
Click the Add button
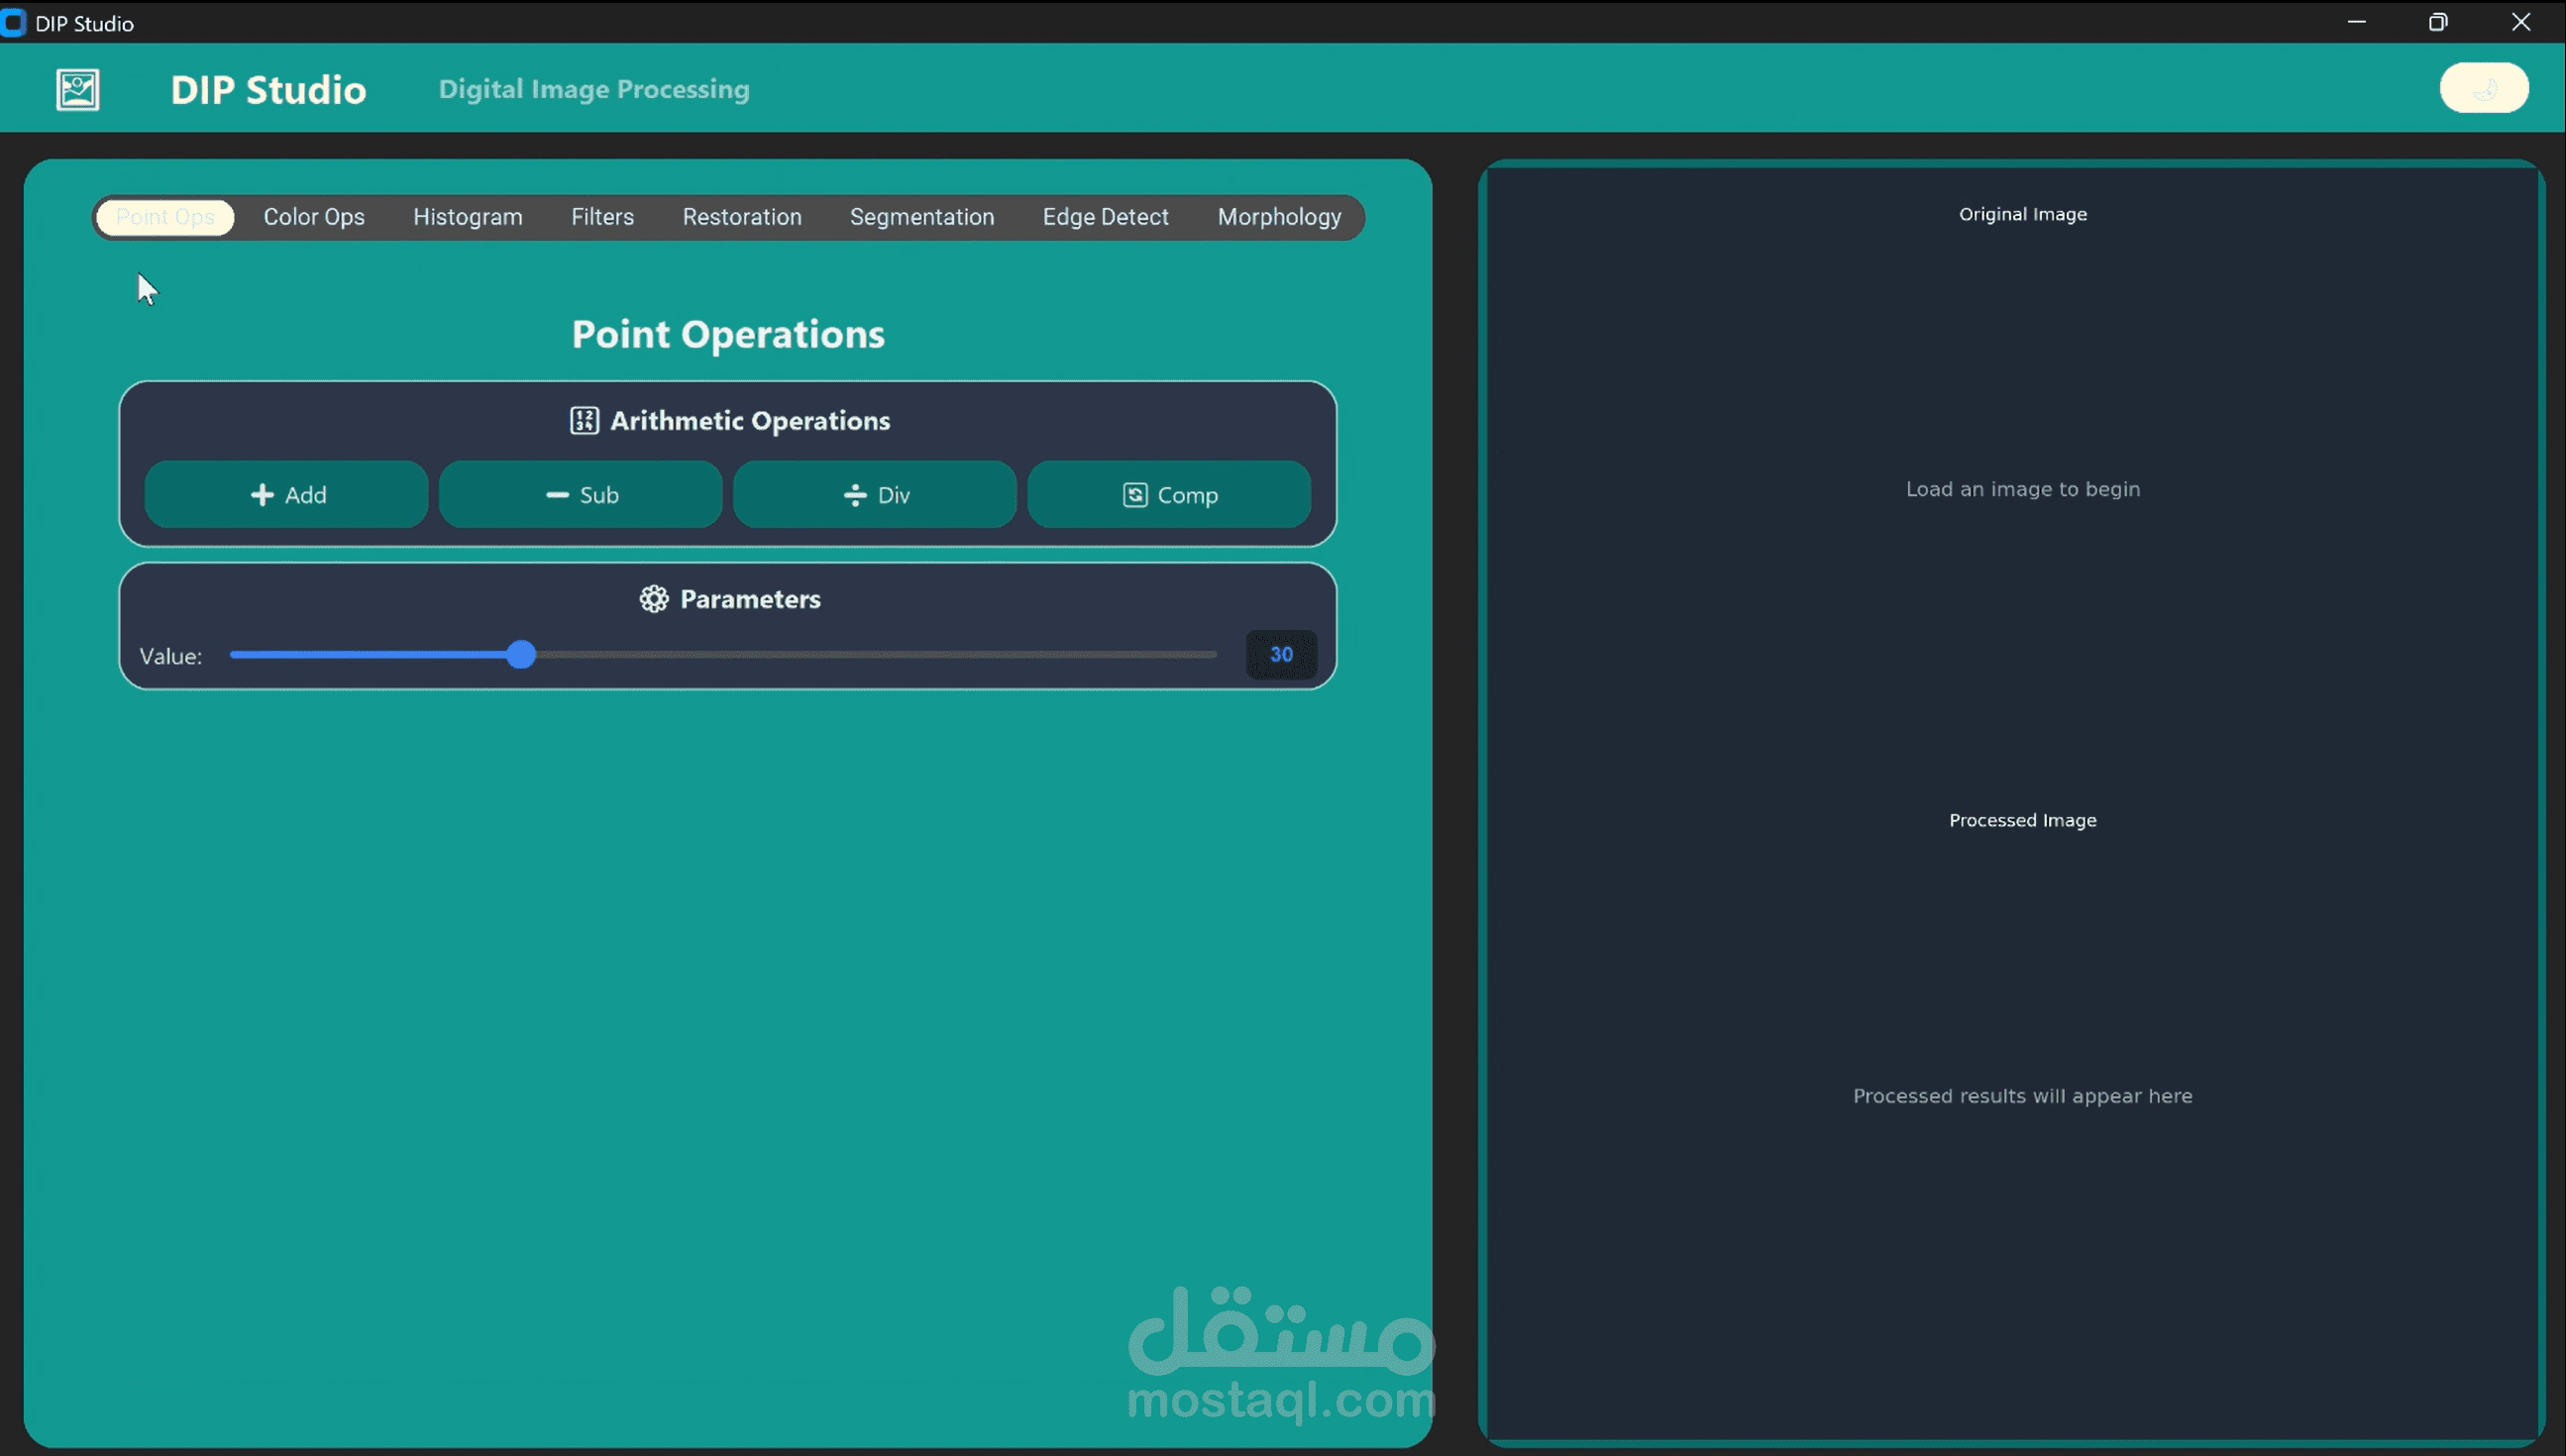point(287,494)
